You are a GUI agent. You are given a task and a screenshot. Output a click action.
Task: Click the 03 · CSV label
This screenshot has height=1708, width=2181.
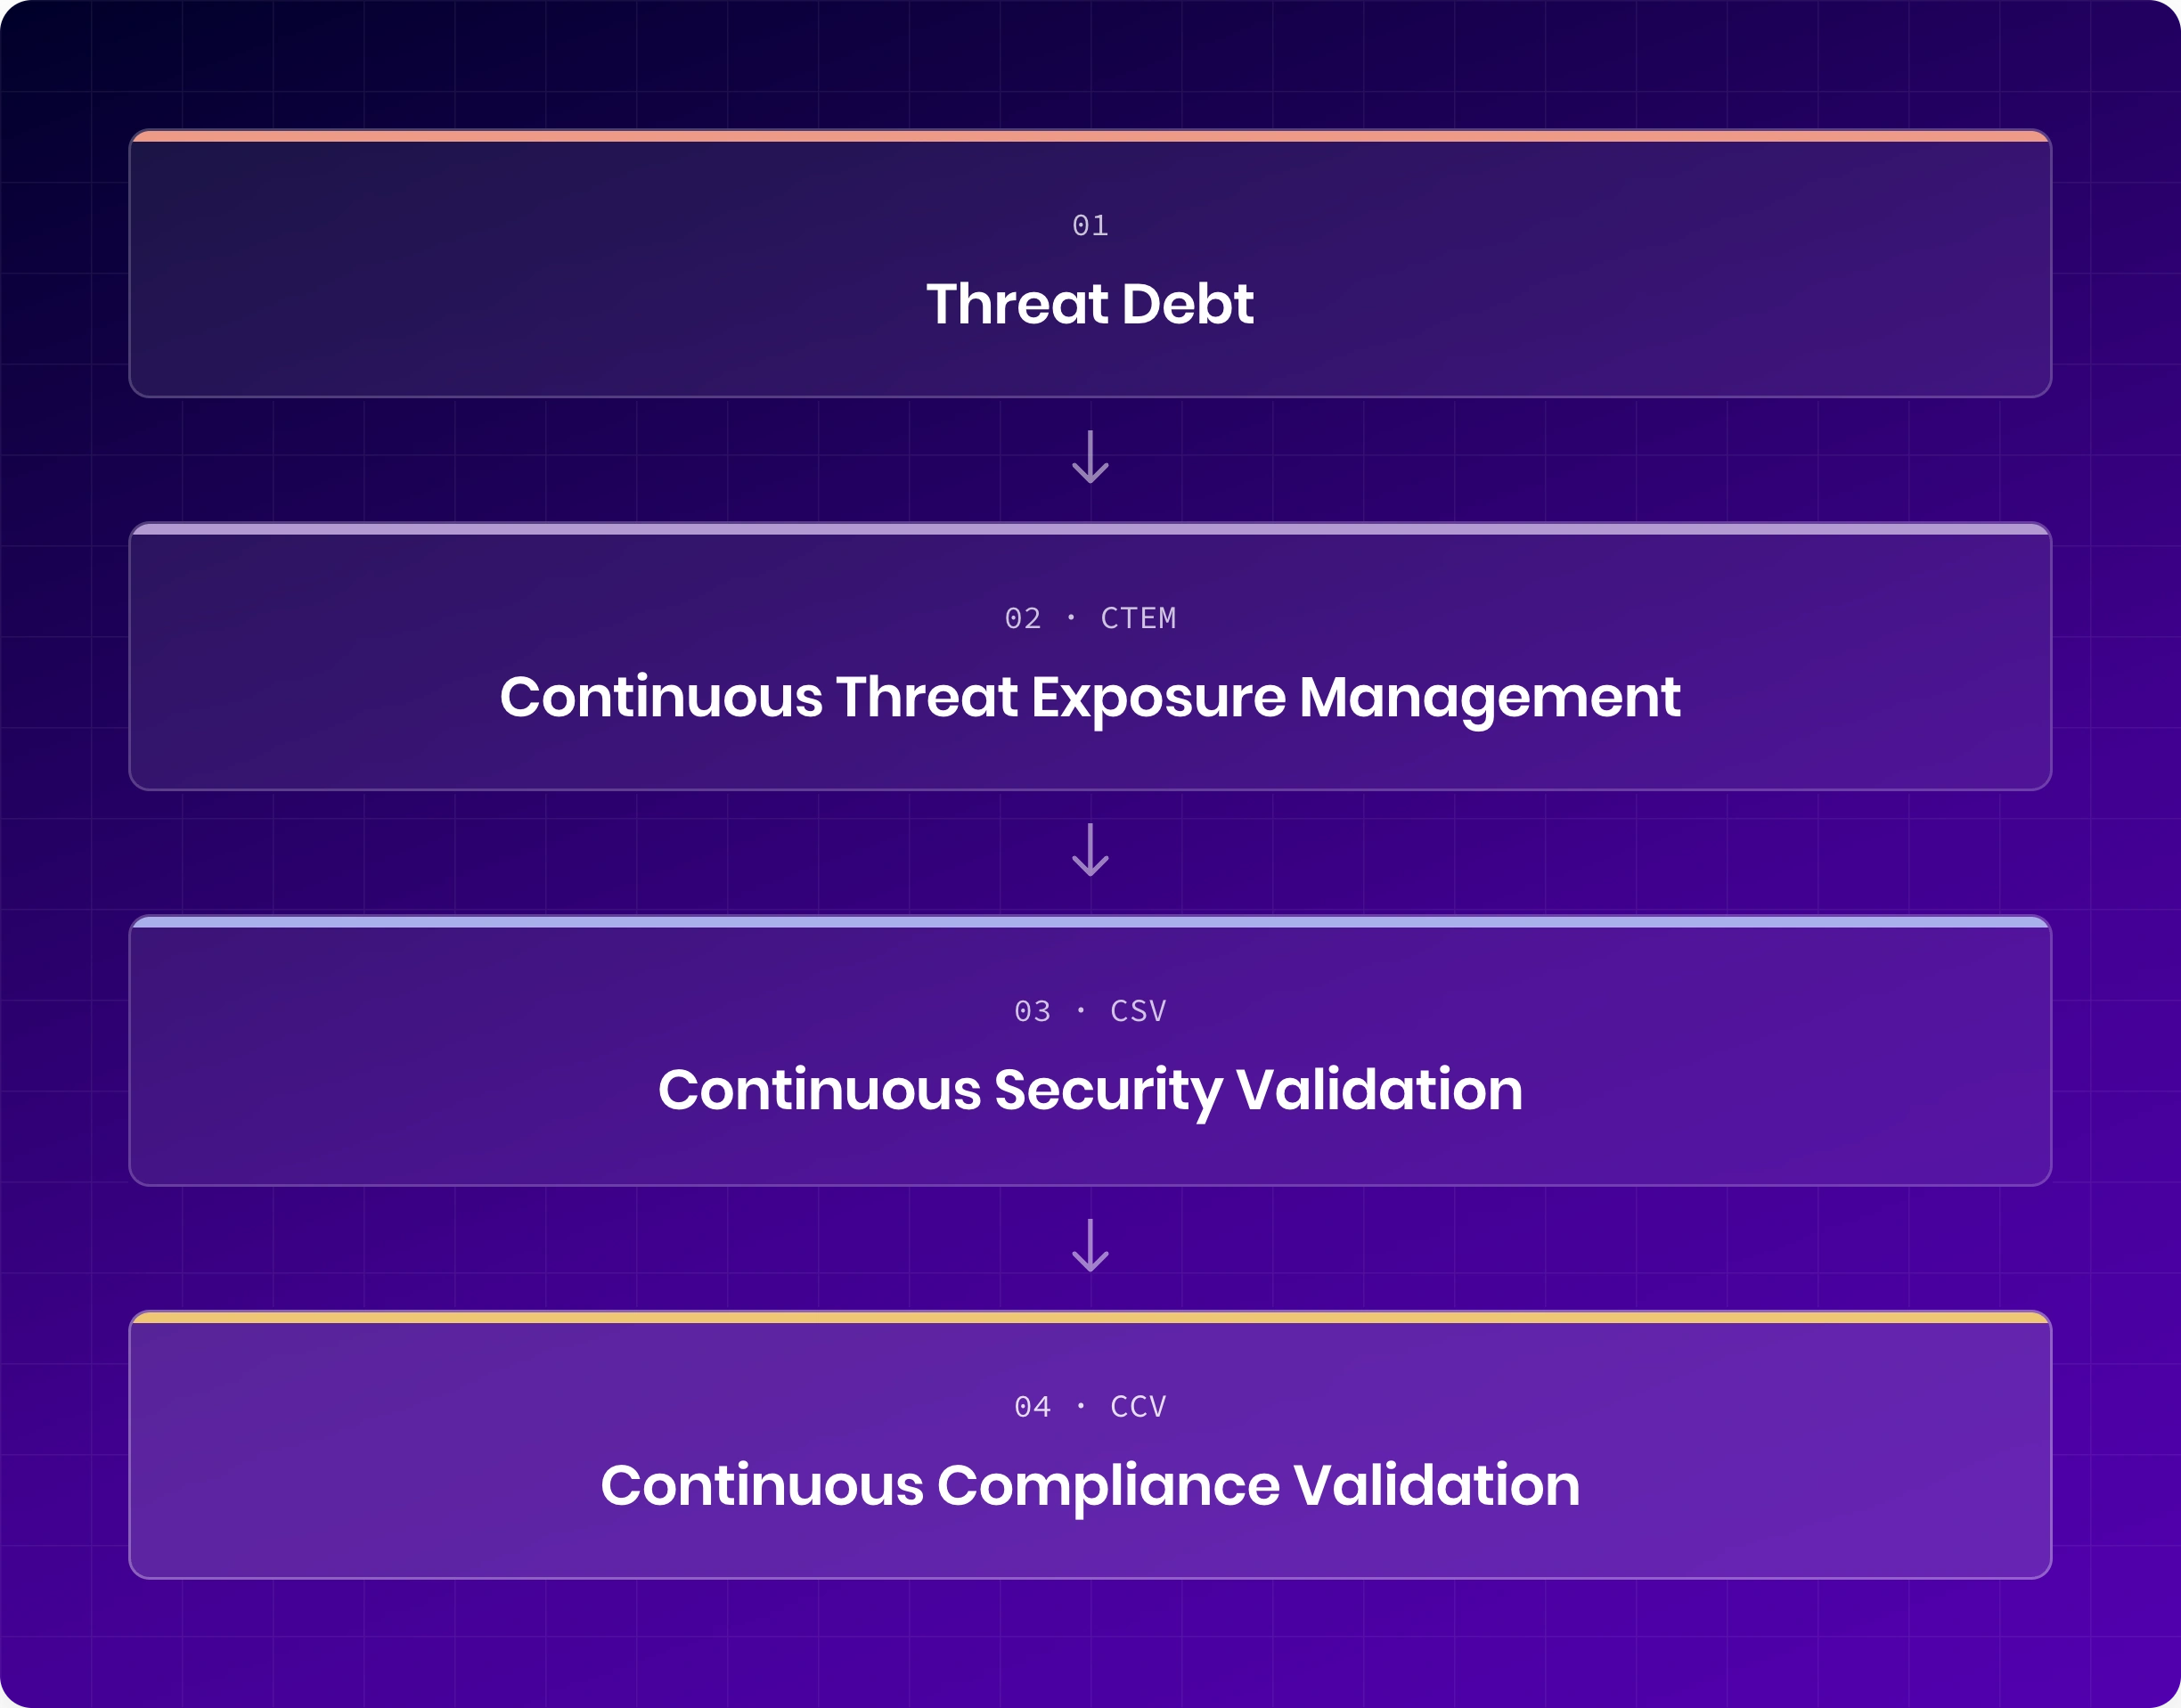tap(1090, 1011)
